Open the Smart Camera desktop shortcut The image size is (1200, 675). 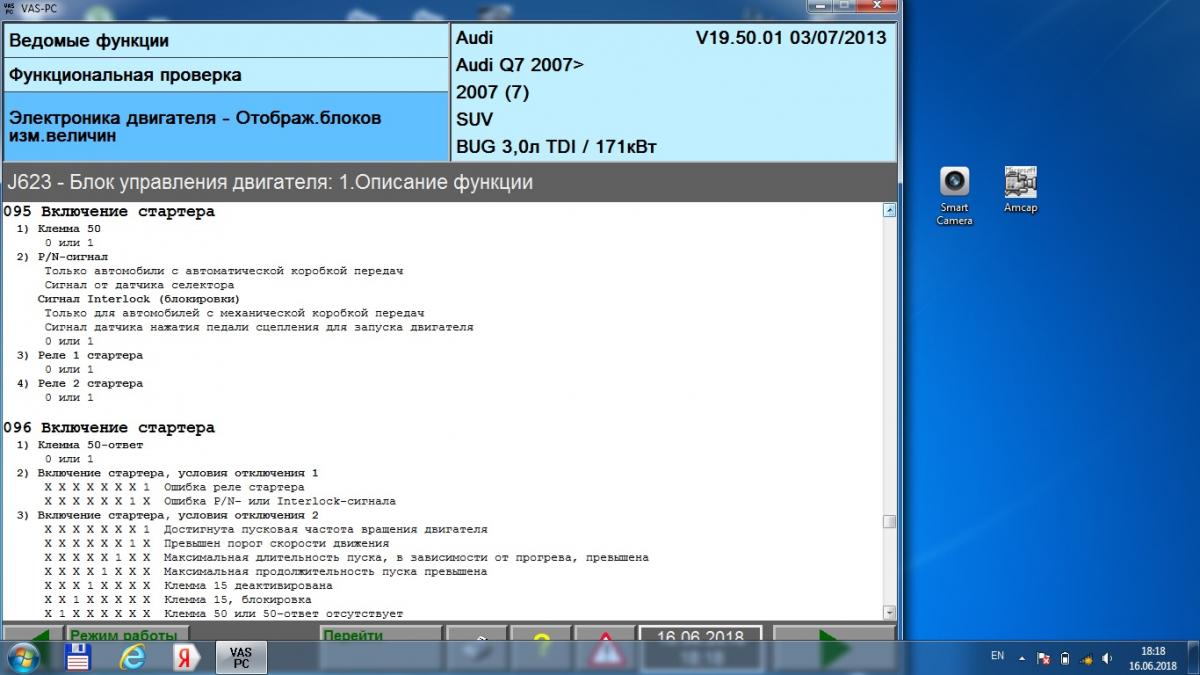[954, 195]
